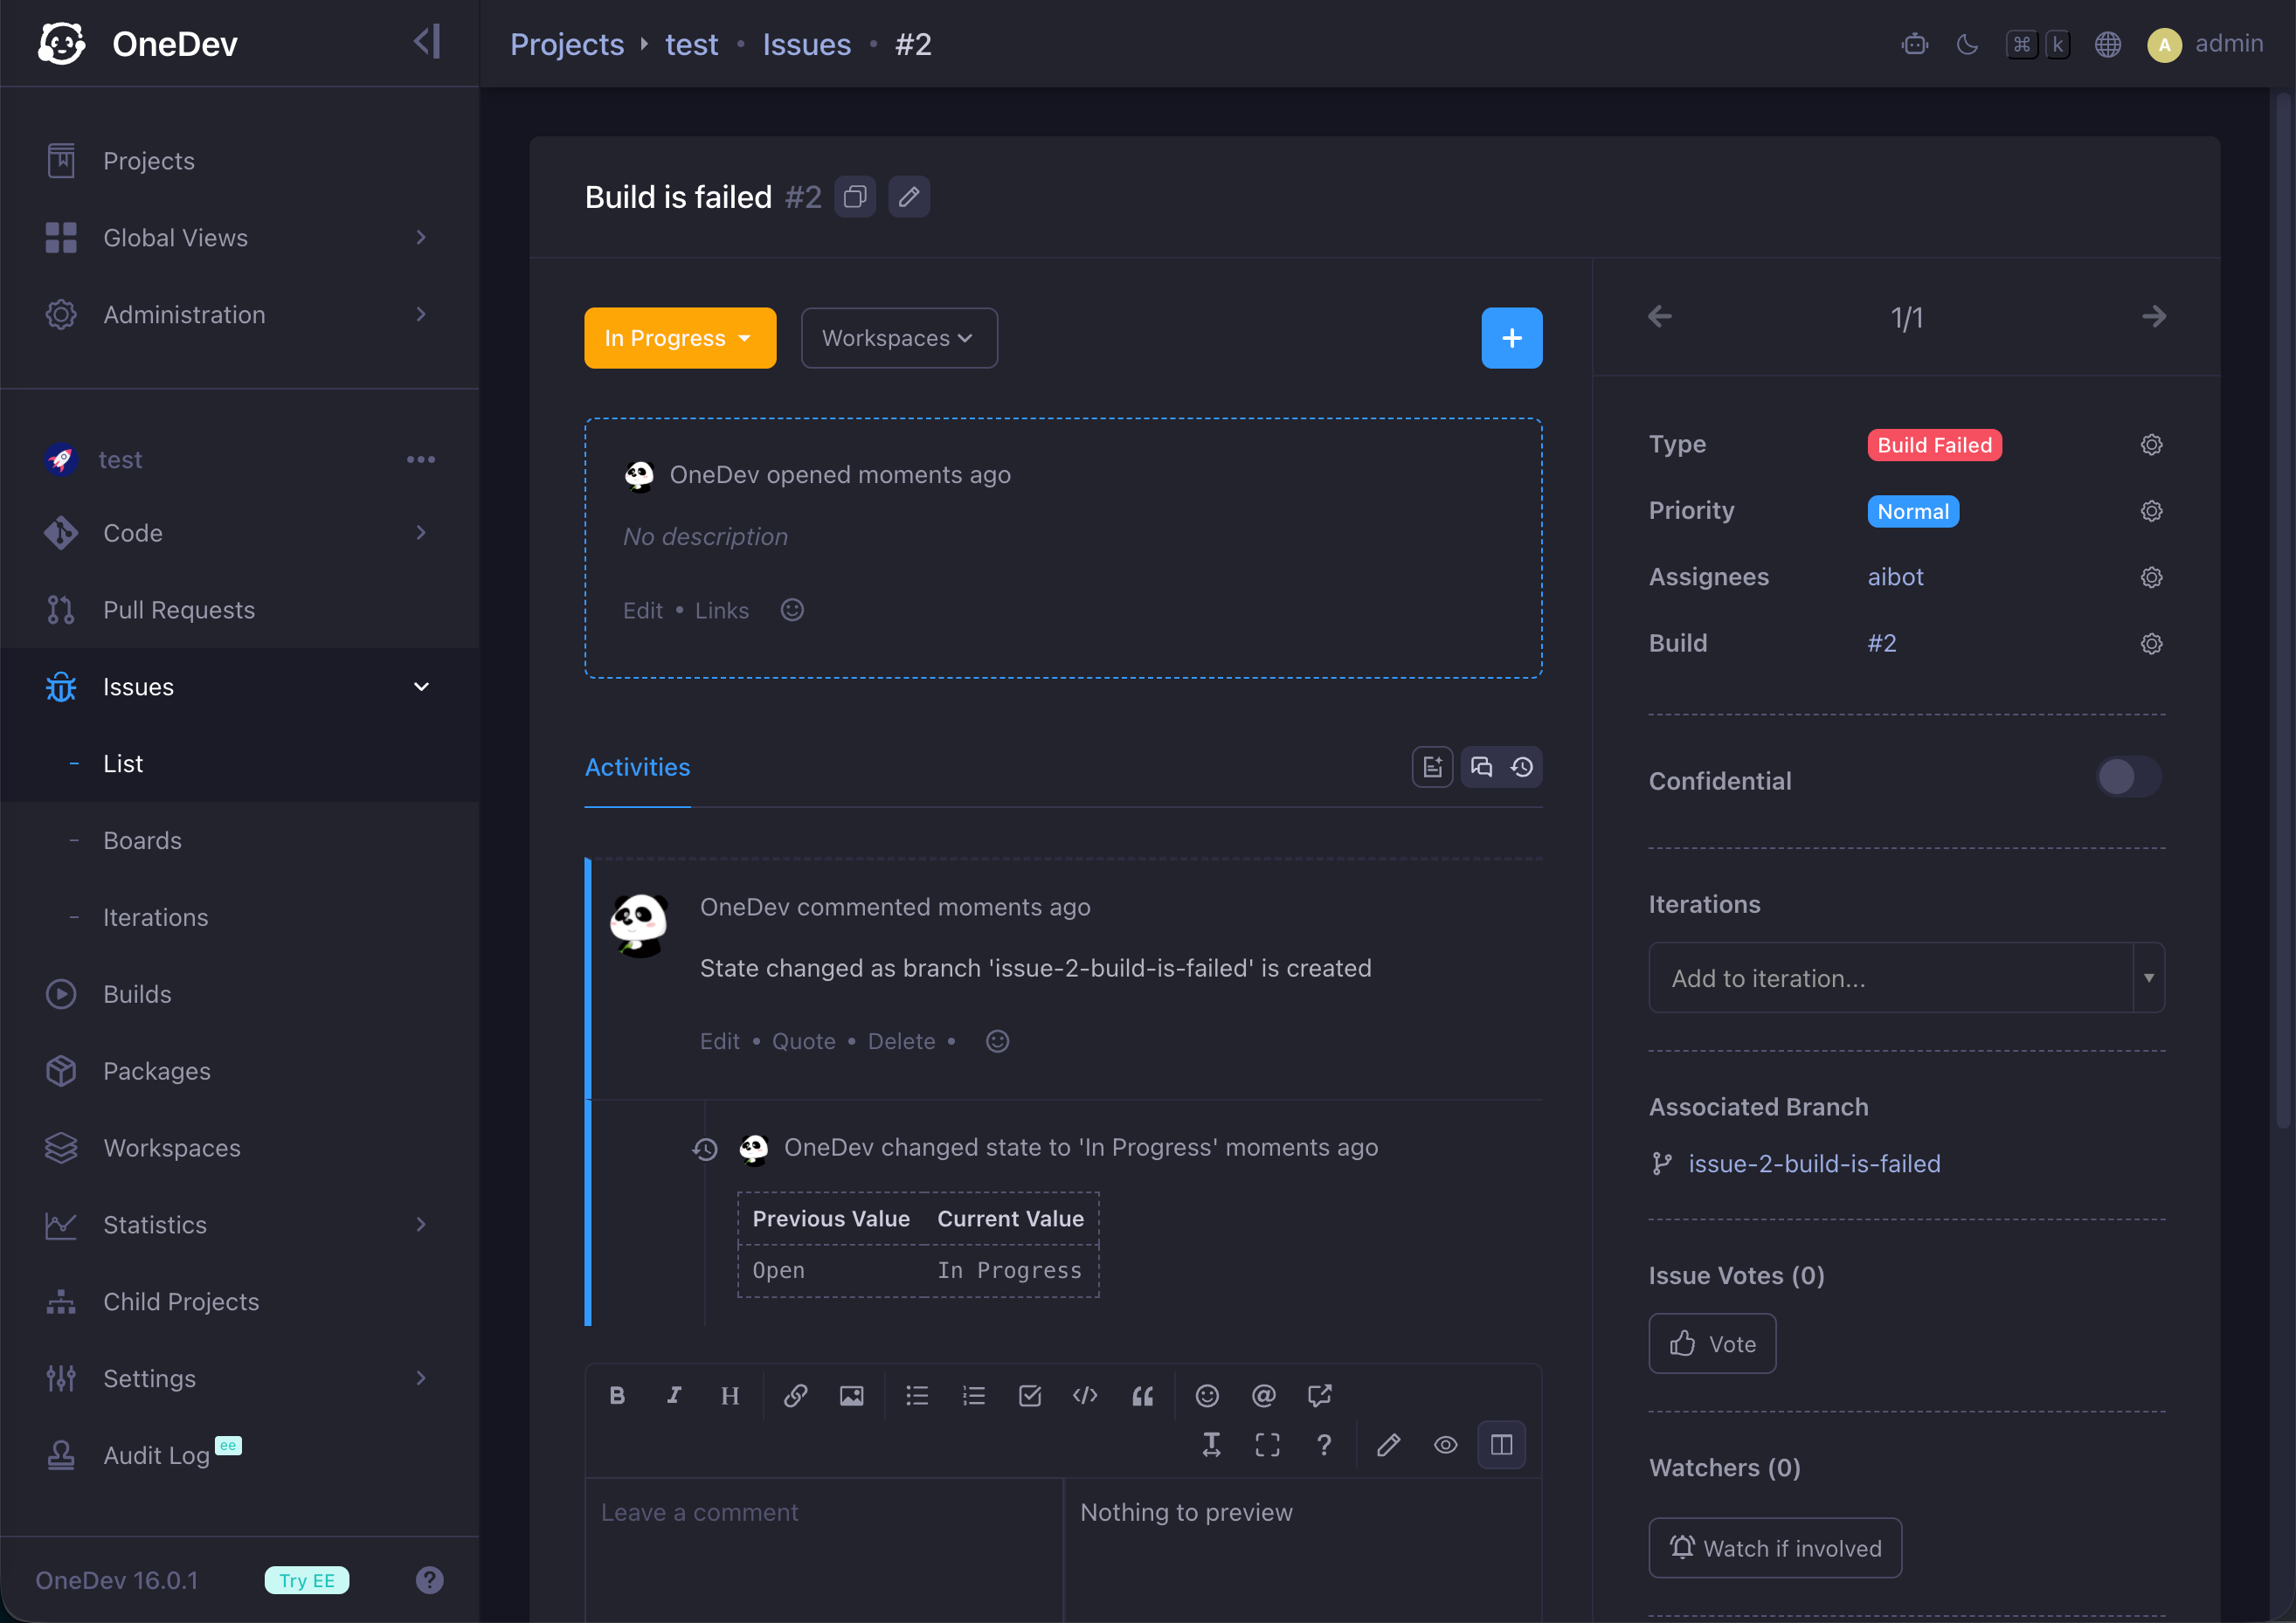
Task: Insert quote in comment editor
Action: pos(1142,1395)
